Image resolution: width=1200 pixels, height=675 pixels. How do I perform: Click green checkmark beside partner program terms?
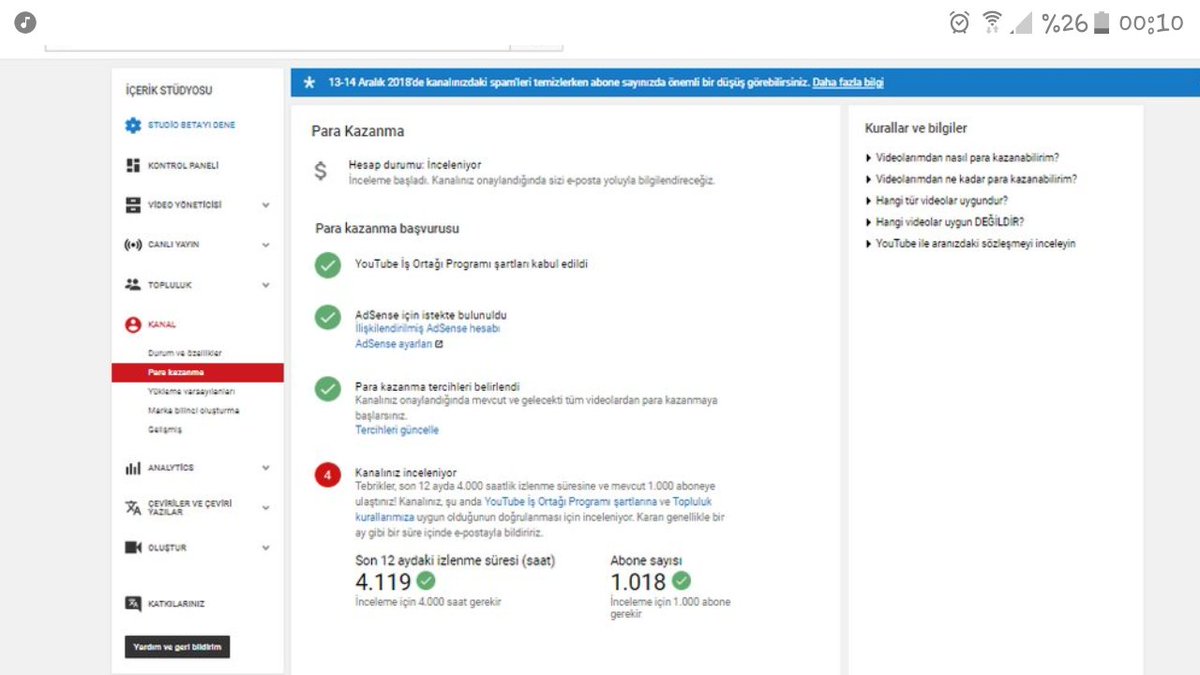tap(327, 265)
